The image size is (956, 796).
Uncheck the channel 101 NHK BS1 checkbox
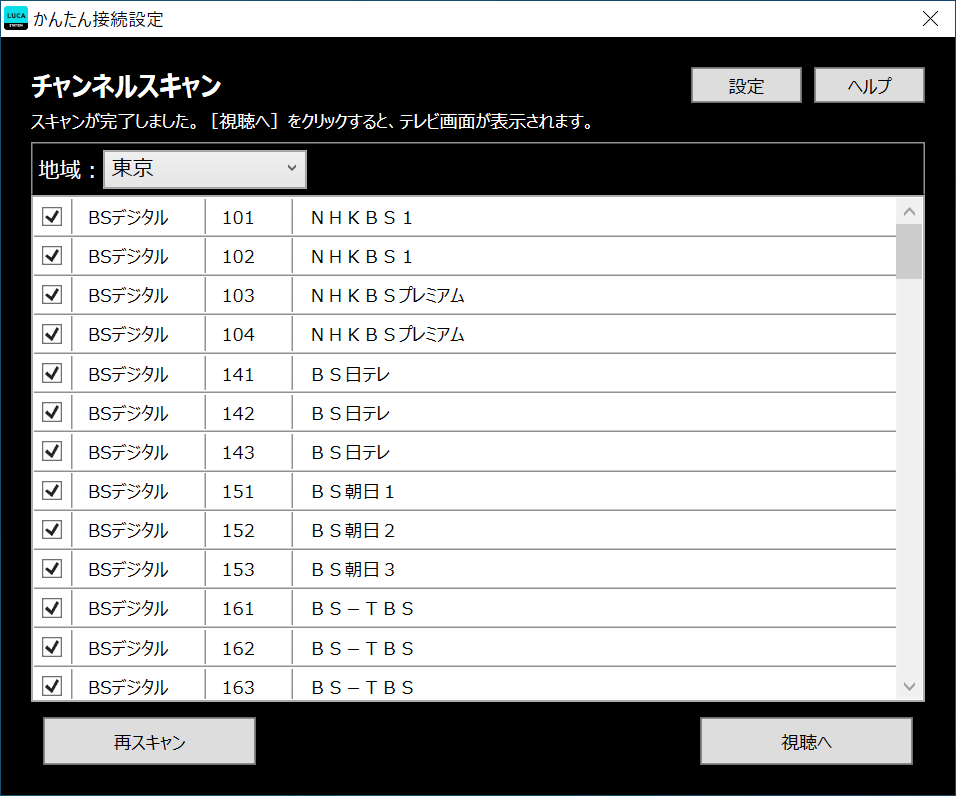(52, 217)
